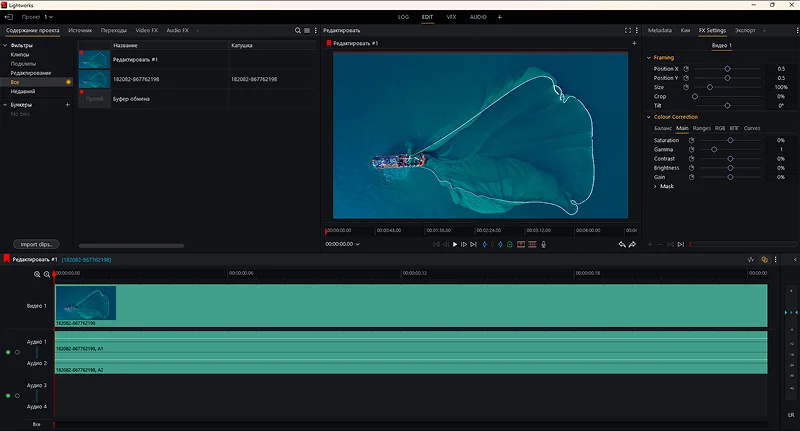Toggle keyframe stopwatch for Position Y
Viewport: 800px width, 431px height.
tap(686, 78)
